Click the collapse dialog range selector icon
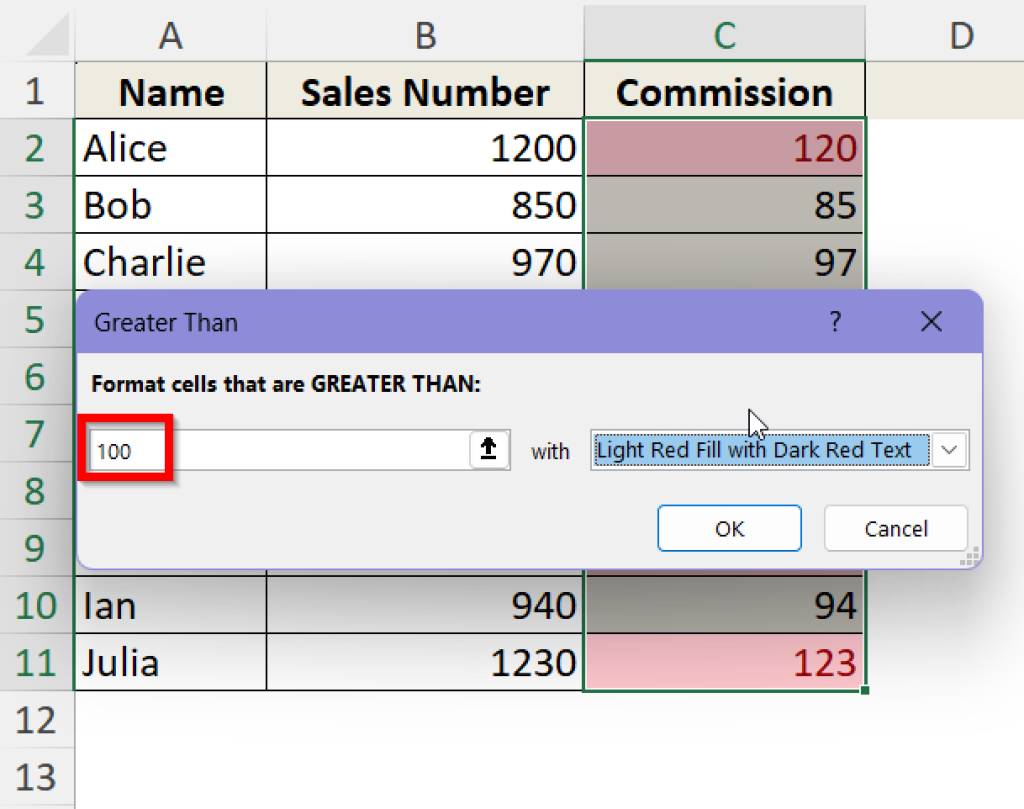Viewport: 1024px width, 809px height. point(488,450)
